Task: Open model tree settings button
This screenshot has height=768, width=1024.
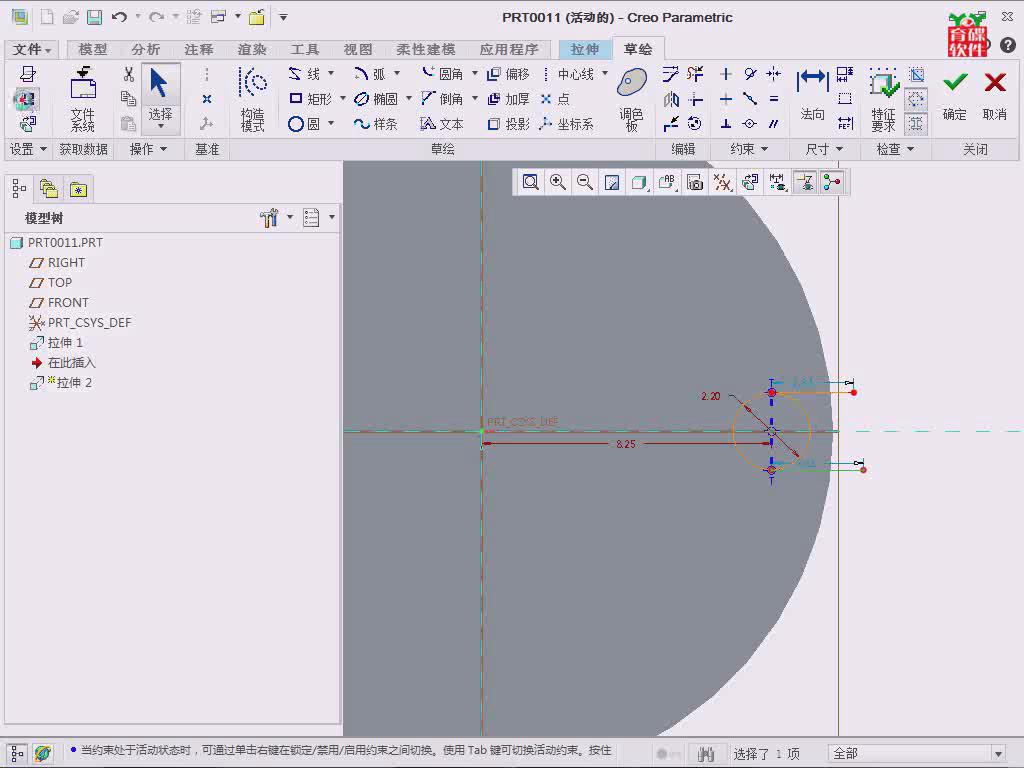Action: (269, 217)
